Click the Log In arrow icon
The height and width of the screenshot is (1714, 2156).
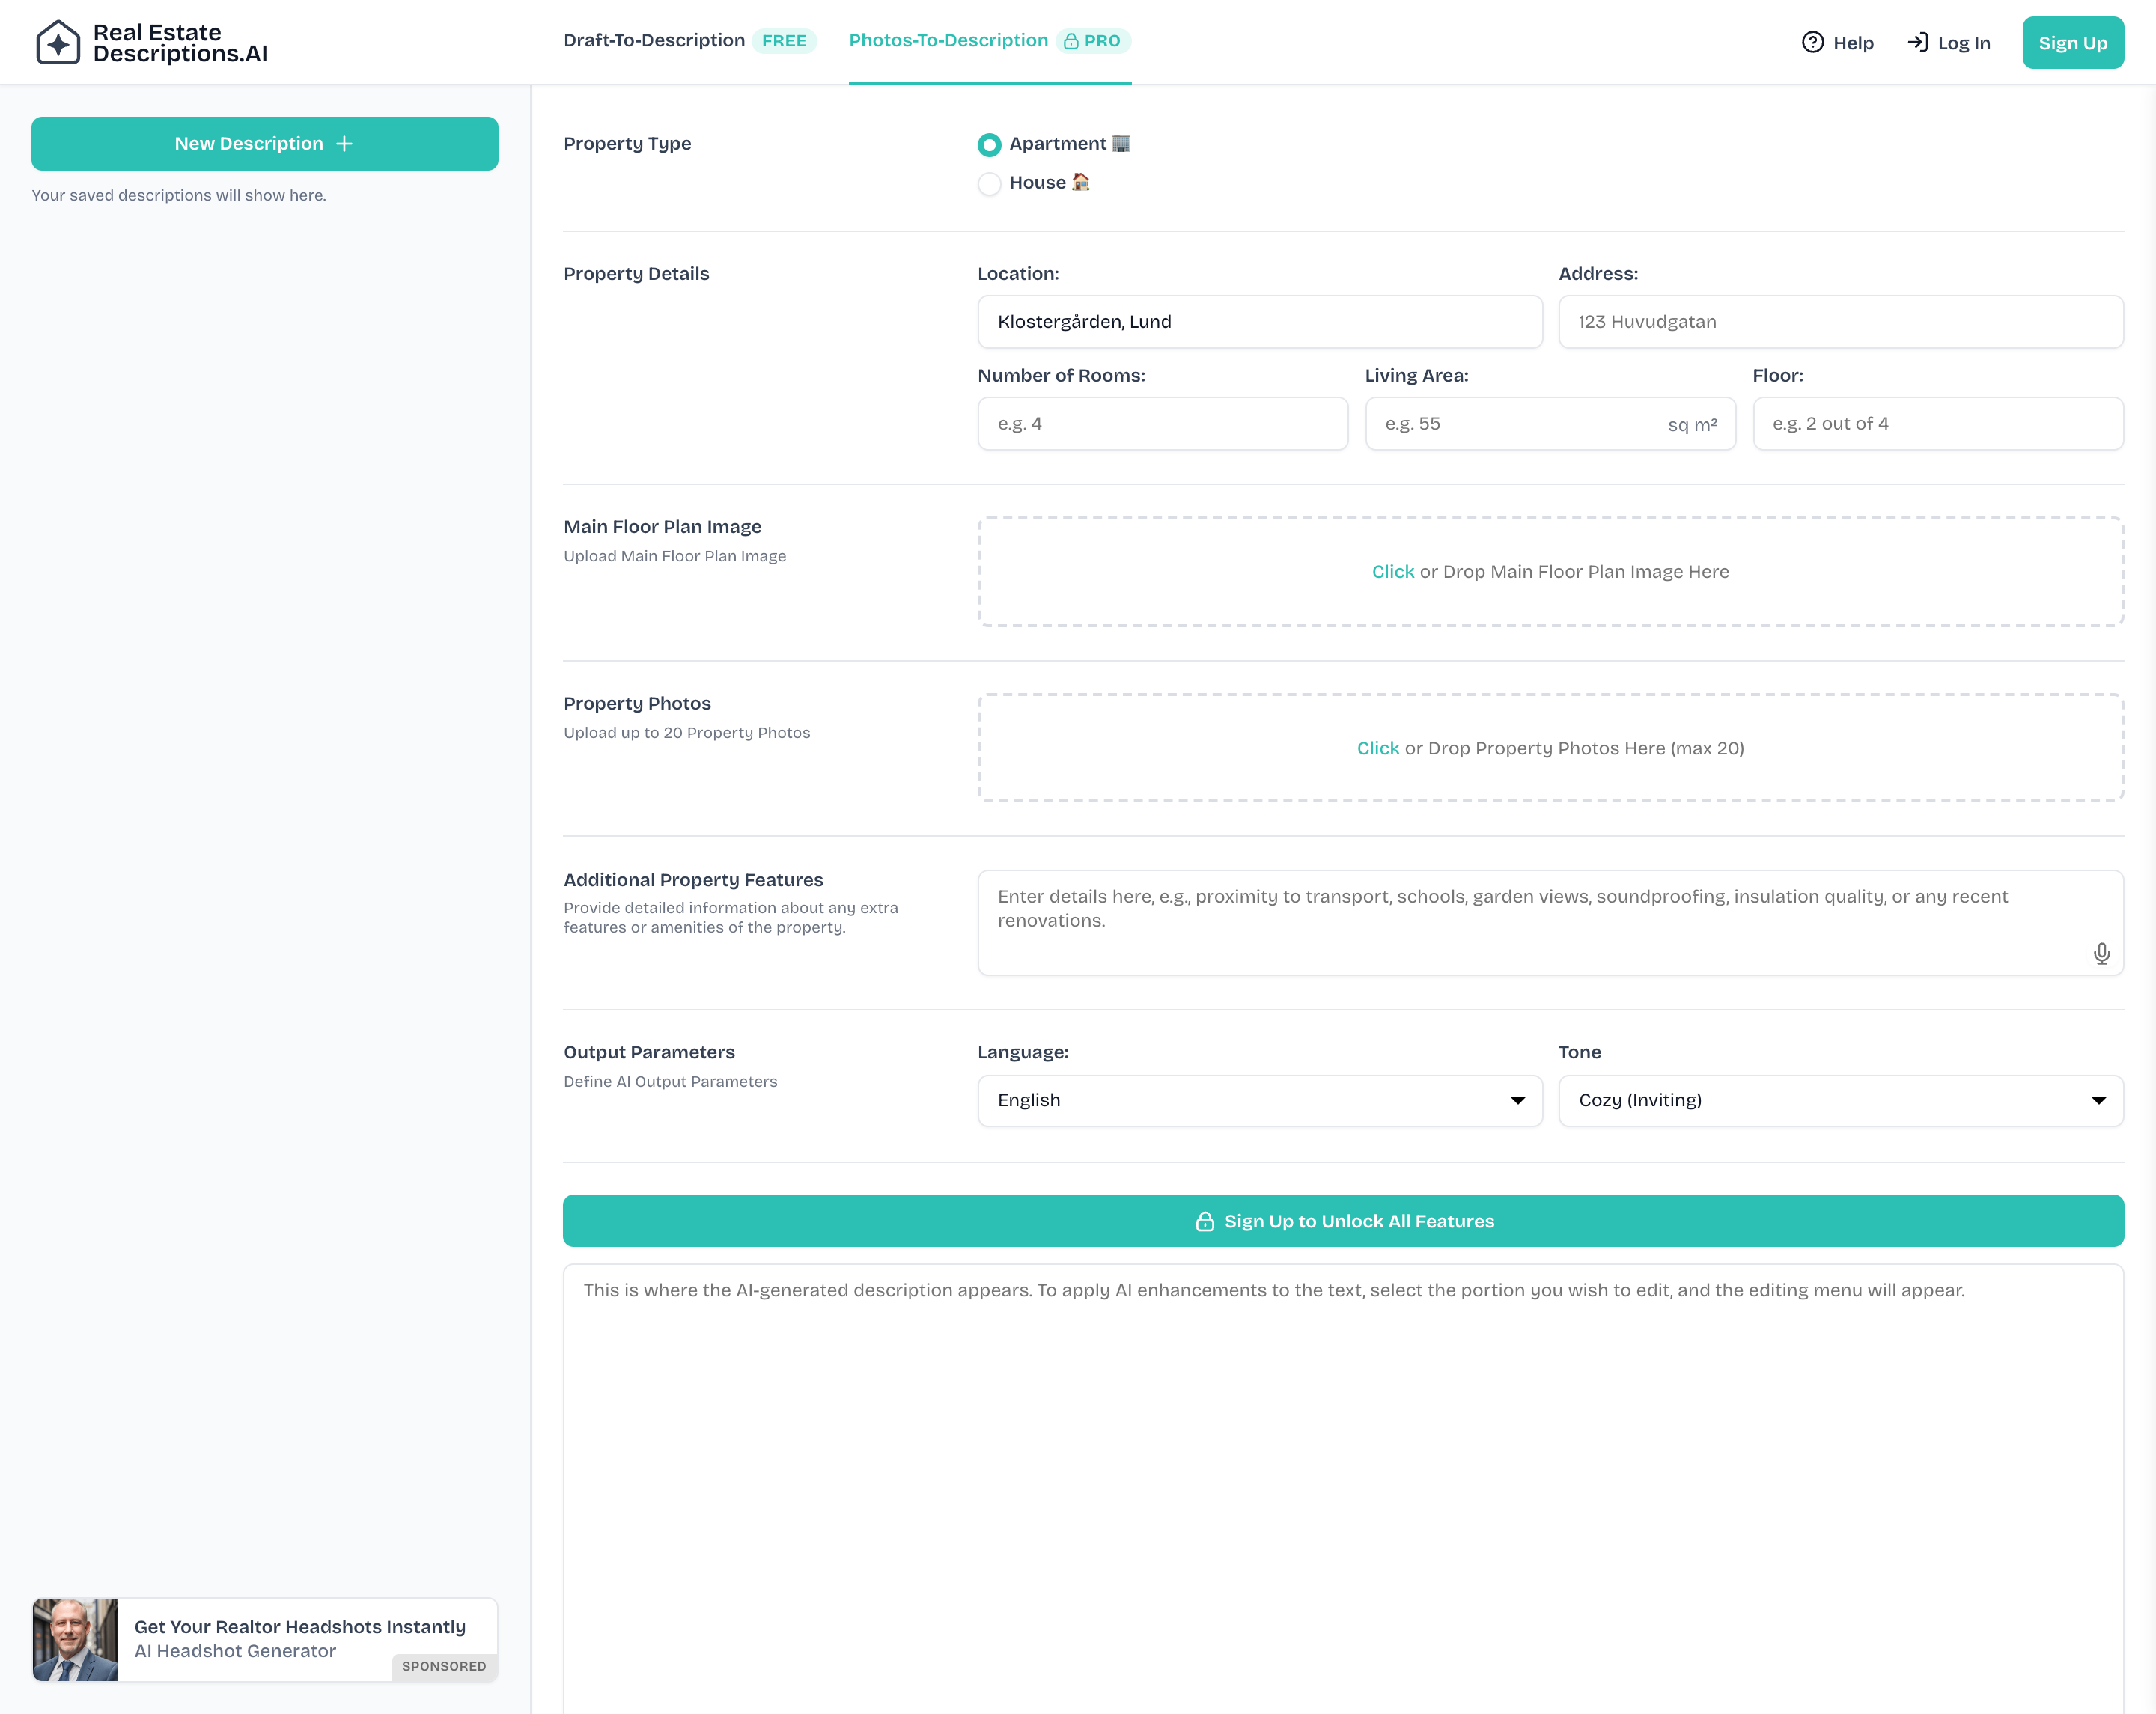(1917, 42)
